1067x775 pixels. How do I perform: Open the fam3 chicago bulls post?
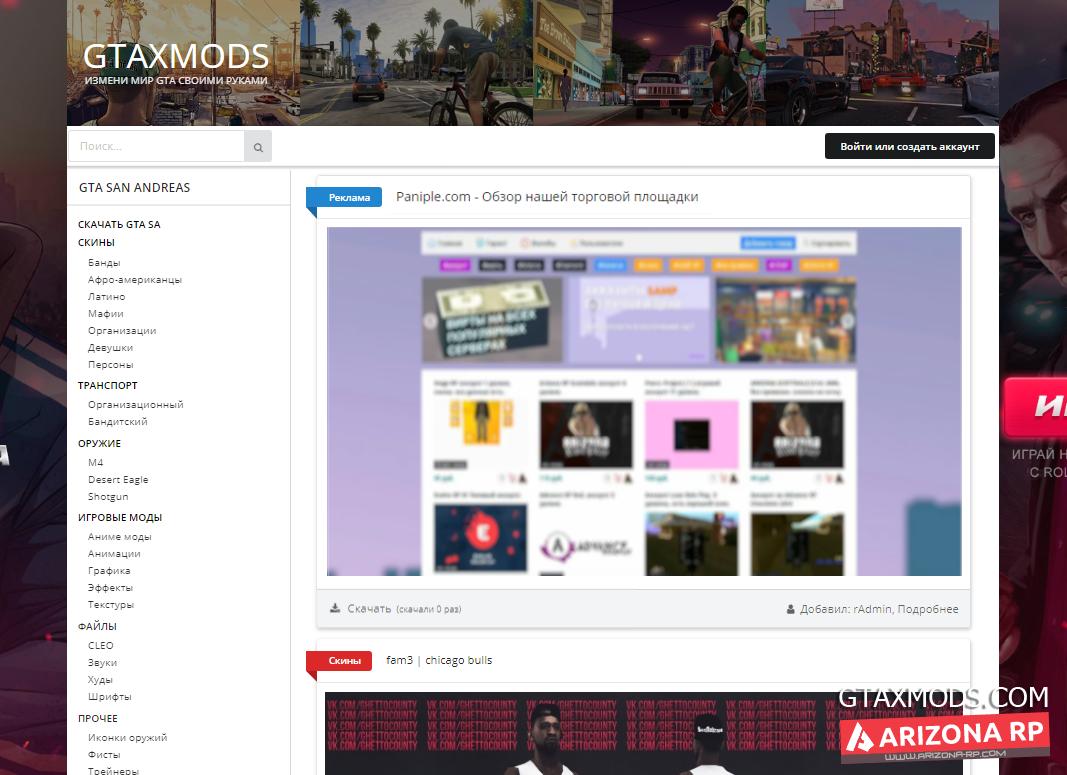click(x=439, y=660)
